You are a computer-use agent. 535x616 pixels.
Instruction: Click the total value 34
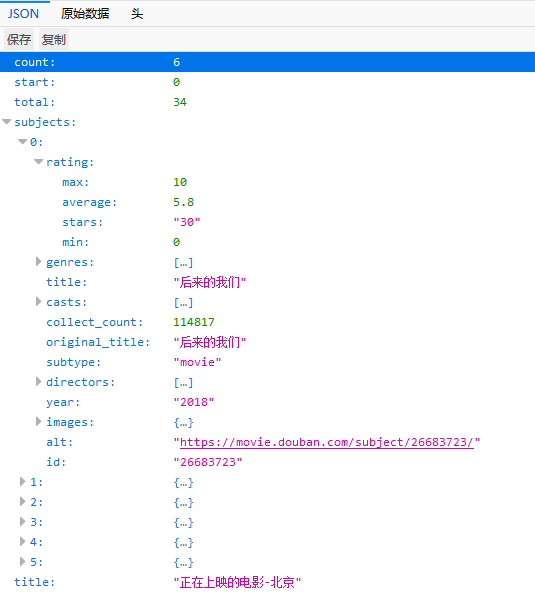tap(180, 102)
